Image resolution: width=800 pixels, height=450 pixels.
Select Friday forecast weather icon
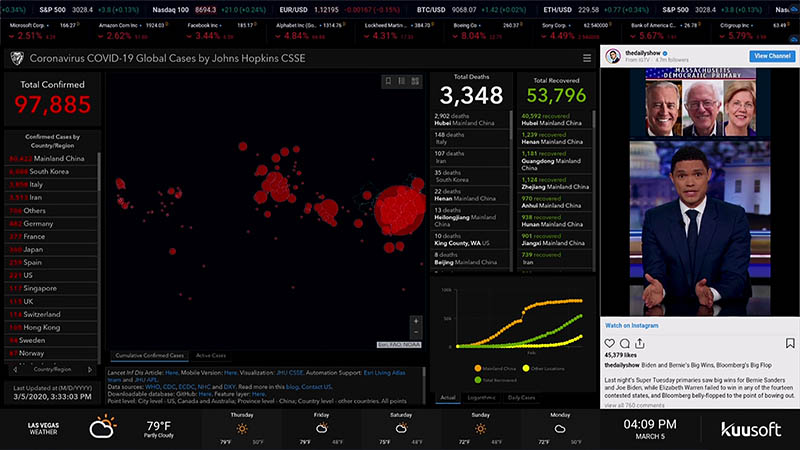[321, 429]
